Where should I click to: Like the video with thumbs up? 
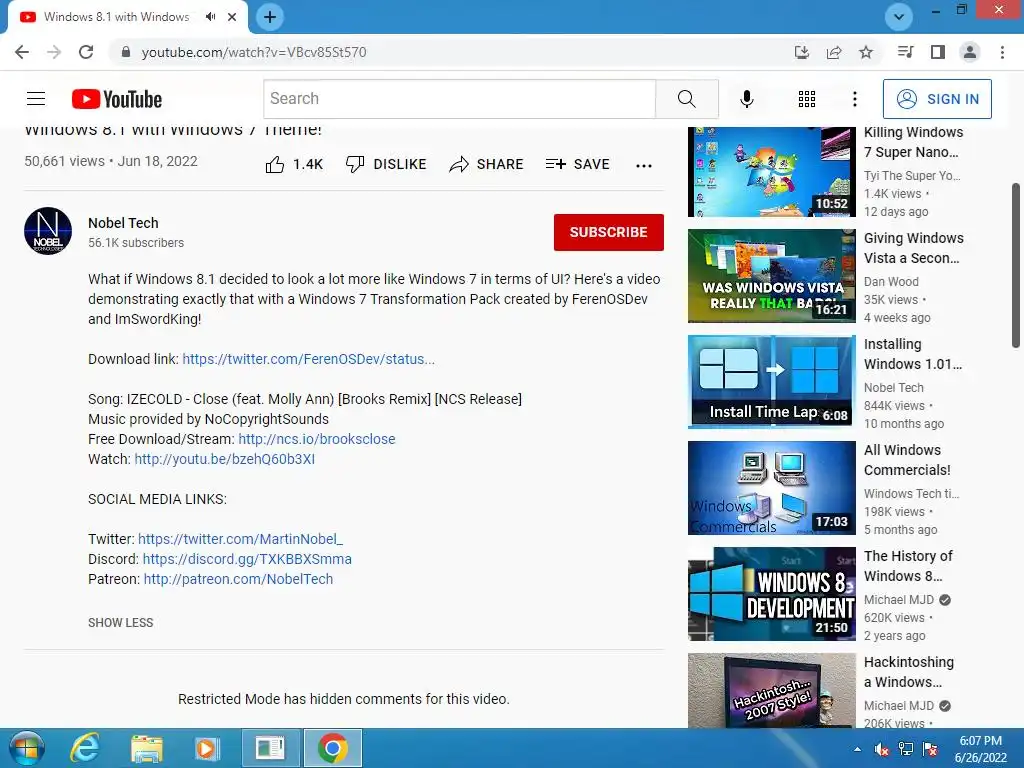pyautogui.click(x=294, y=165)
